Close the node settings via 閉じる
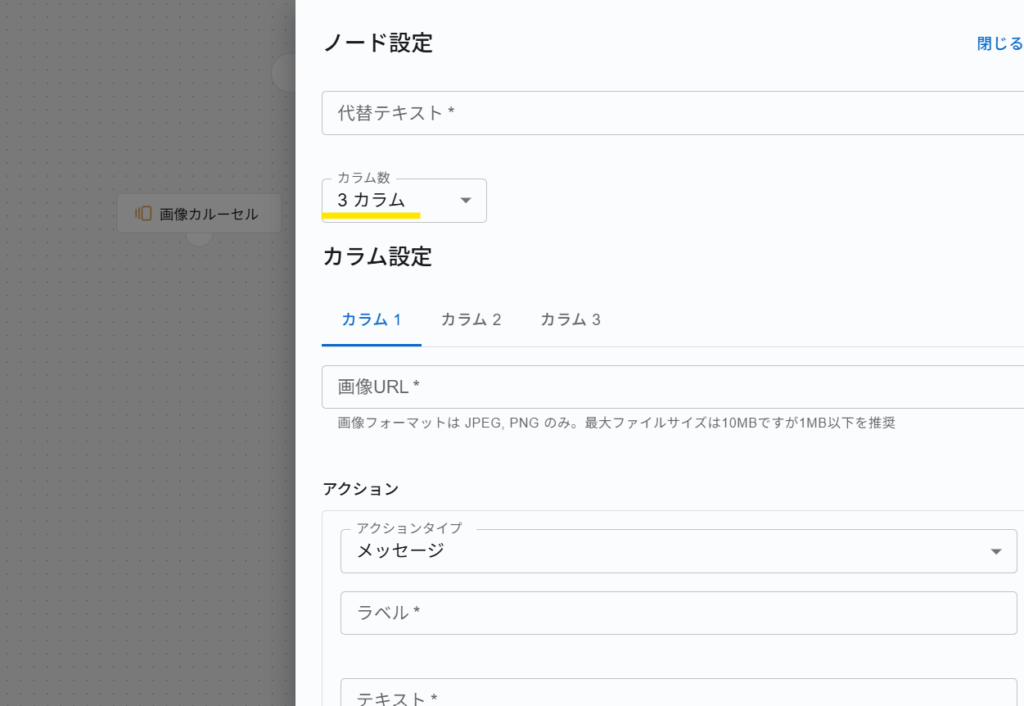1024x706 pixels. pyautogui.click(x=999, y=44)
